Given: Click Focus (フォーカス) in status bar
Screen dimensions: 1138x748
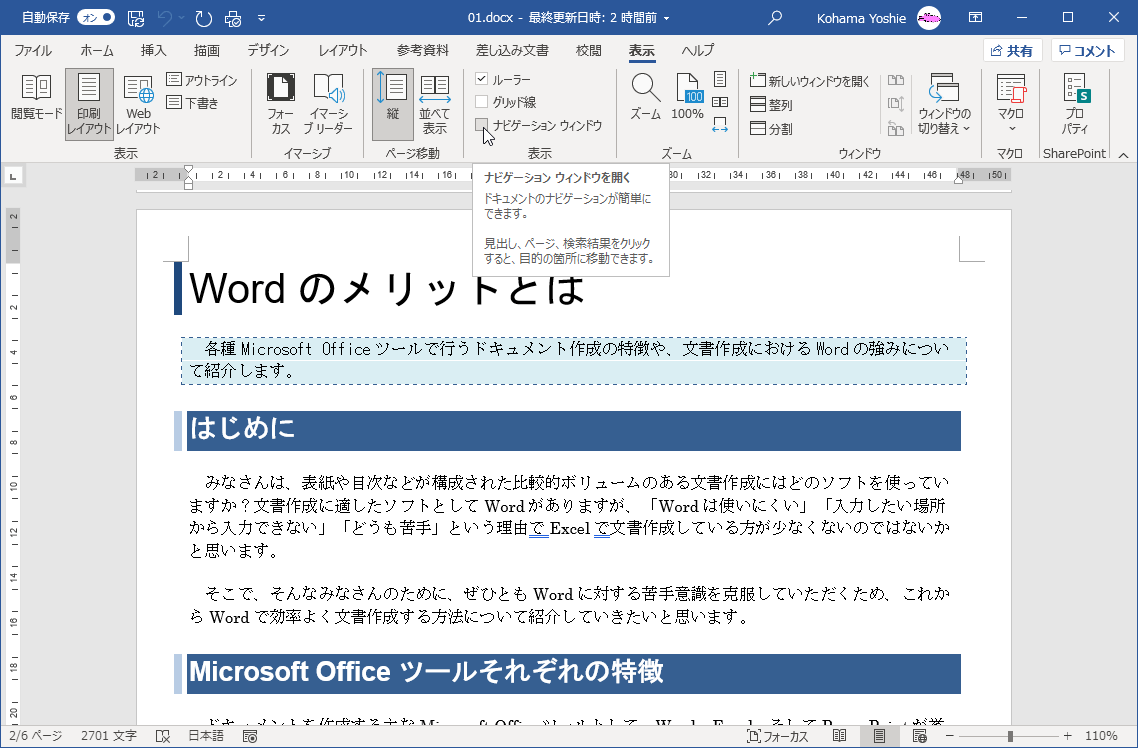Looking at the screenshot, I should tap(778, 736).
